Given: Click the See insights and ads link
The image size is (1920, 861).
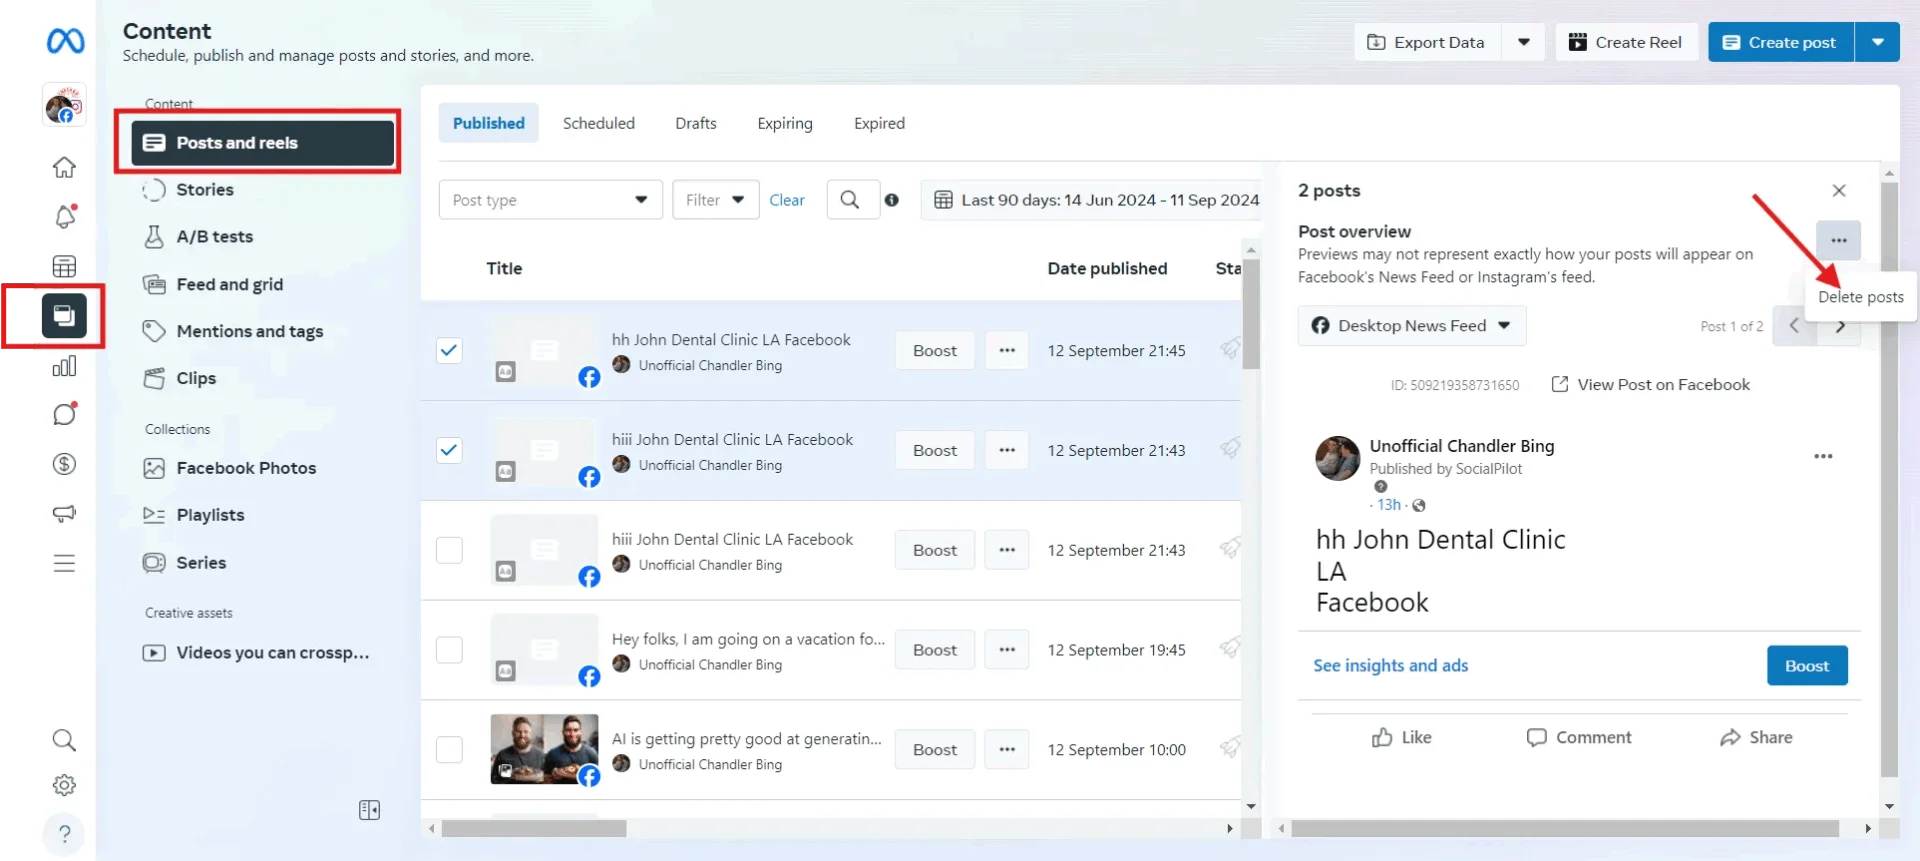Looking at the screenshot, I should [1390, 666].
